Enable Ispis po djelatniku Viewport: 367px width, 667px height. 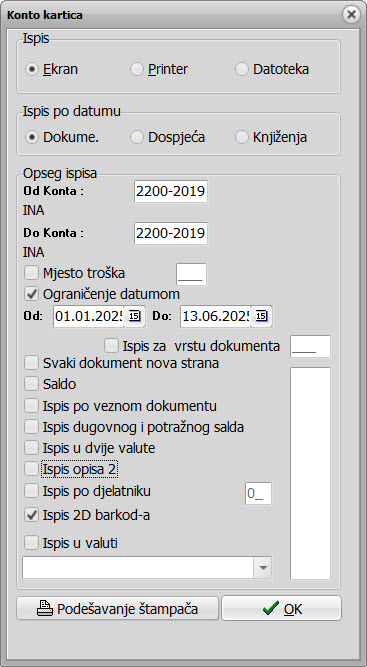tap(31, 491)
